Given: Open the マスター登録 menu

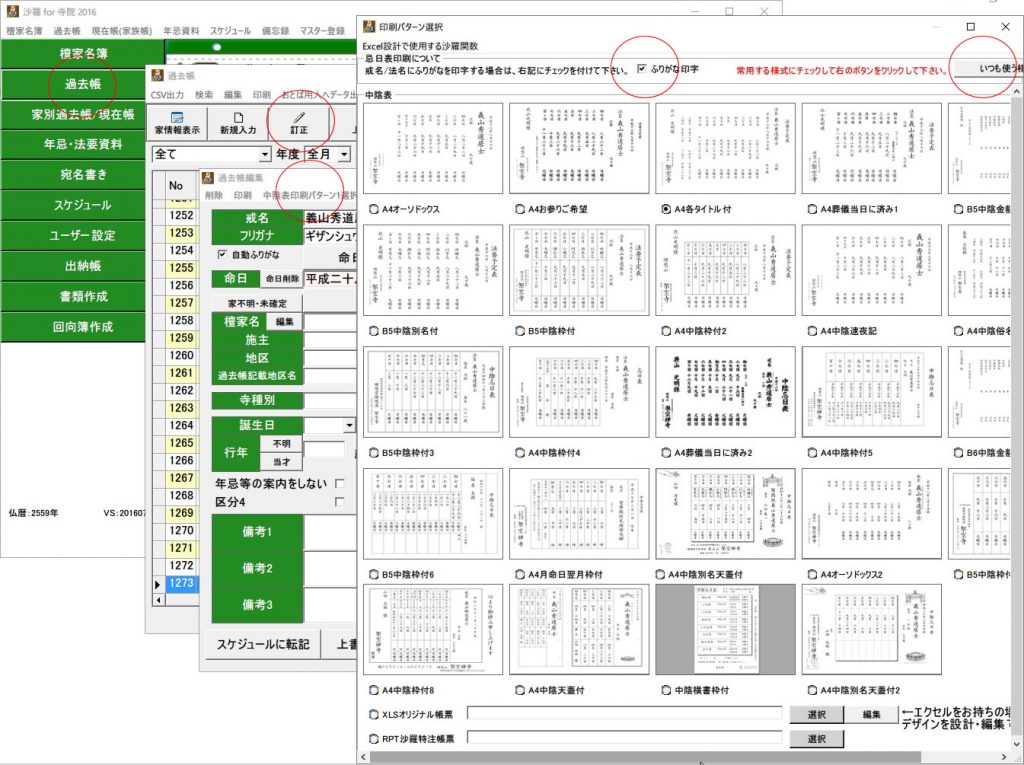Looking at the screenshot, I should [x=322, y=31].
